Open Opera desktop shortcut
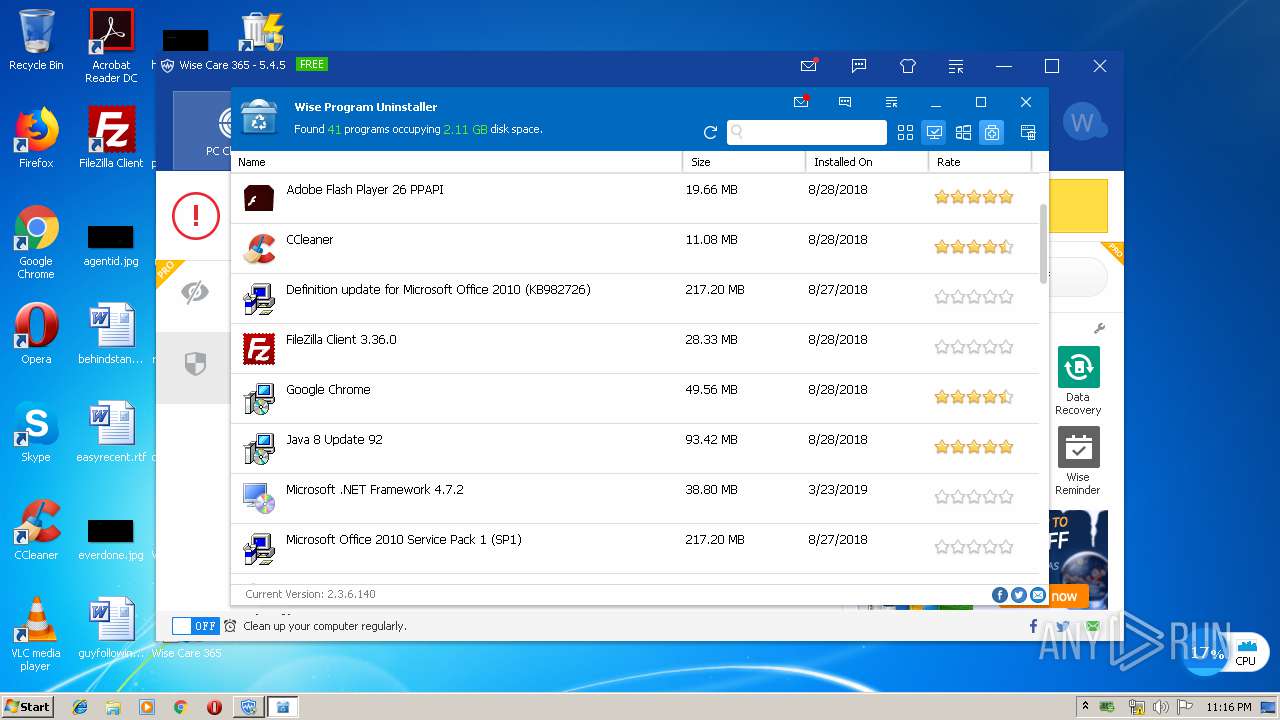 pyautogui.click(x=36, y=334)
